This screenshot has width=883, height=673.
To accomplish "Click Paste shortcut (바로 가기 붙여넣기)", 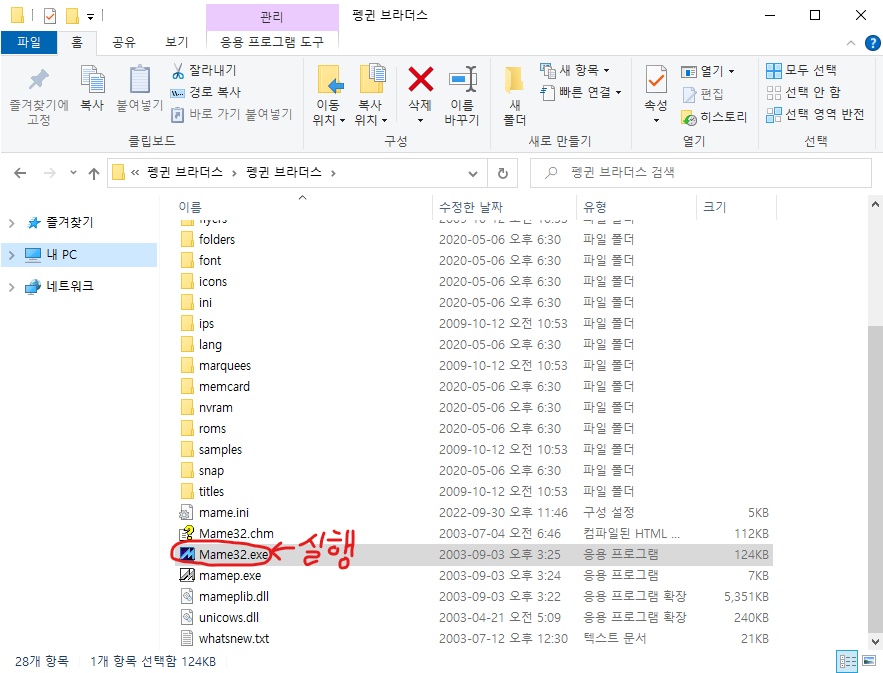I will [x=231, y=114].
